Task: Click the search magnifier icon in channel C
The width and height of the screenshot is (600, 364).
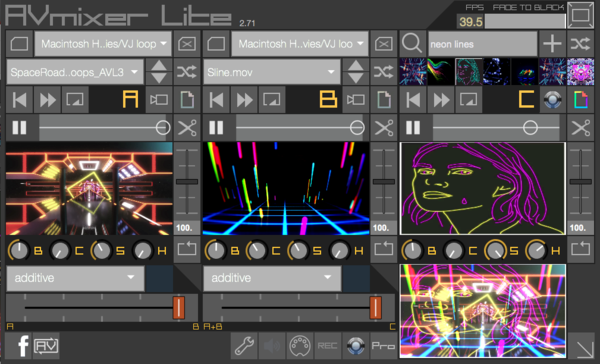Action: coord(412,44)
